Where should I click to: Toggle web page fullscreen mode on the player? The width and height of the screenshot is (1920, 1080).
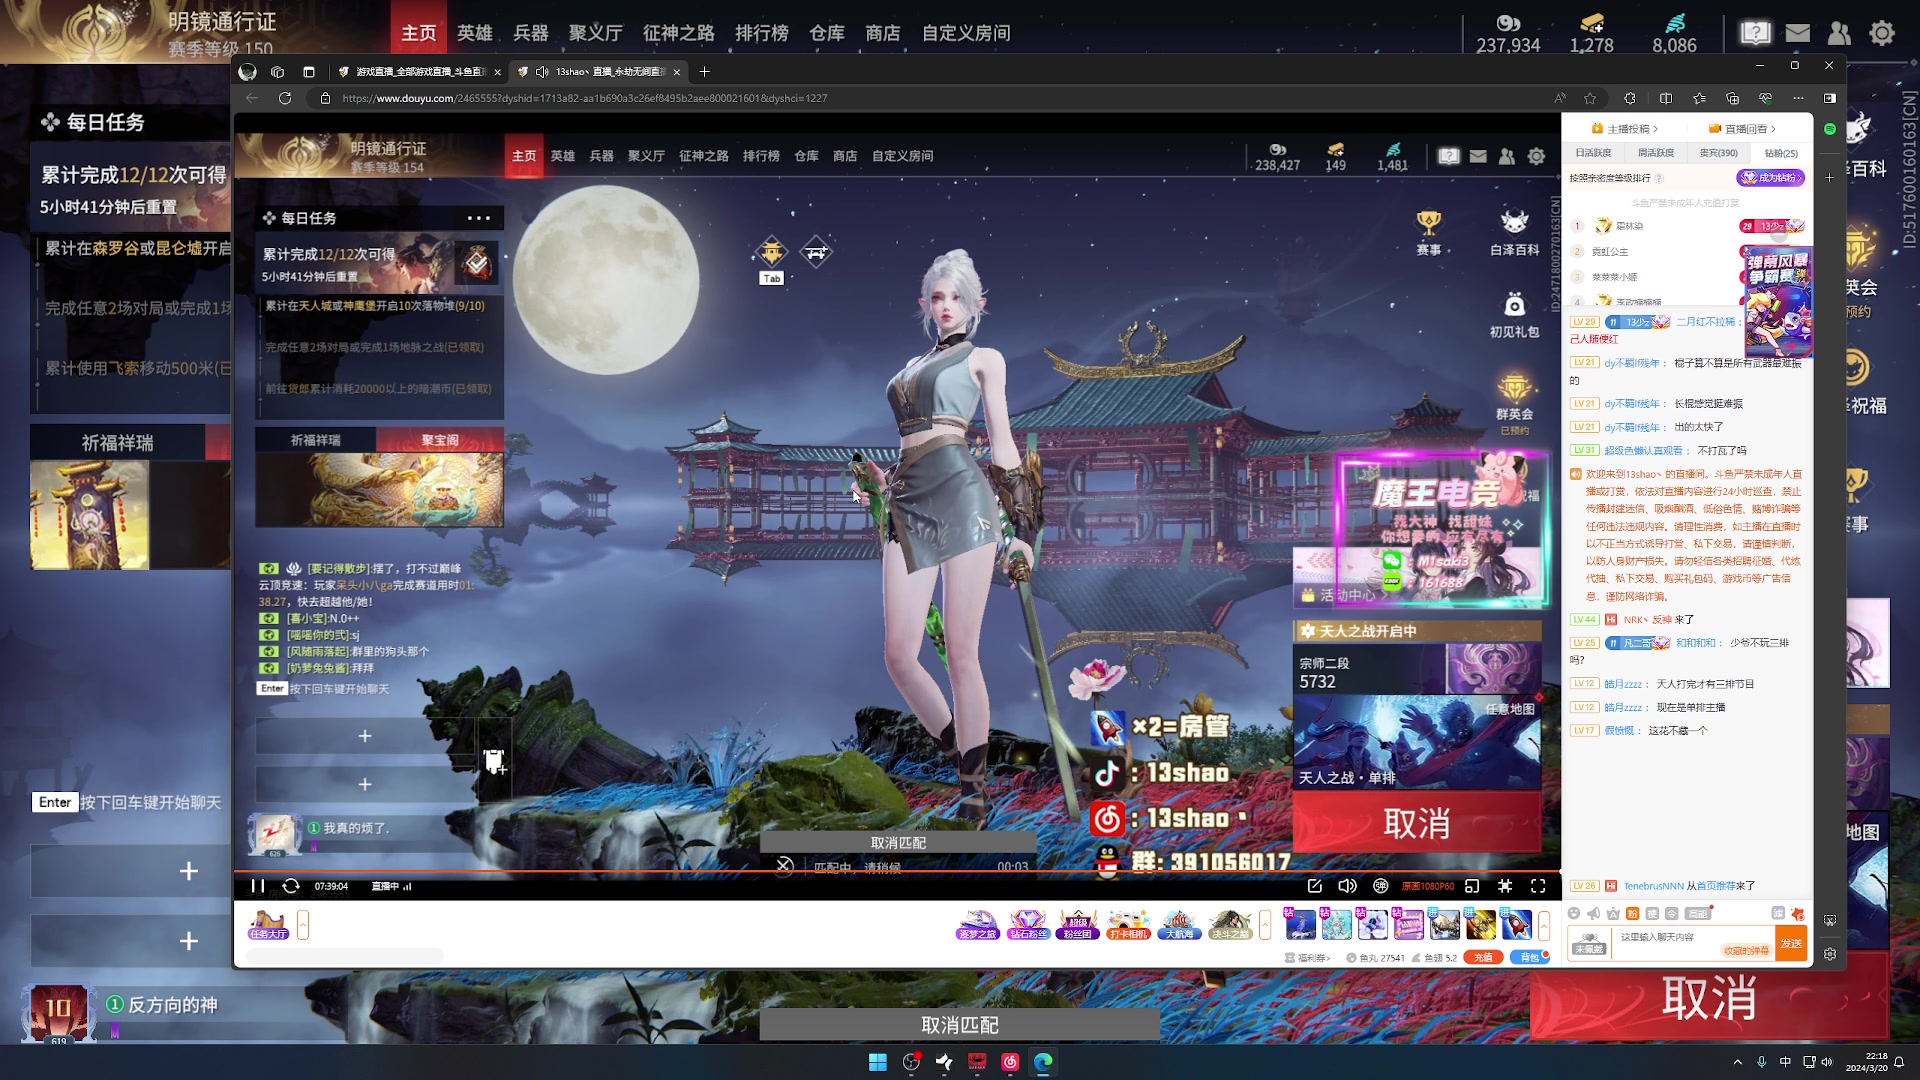(1505, 886)
